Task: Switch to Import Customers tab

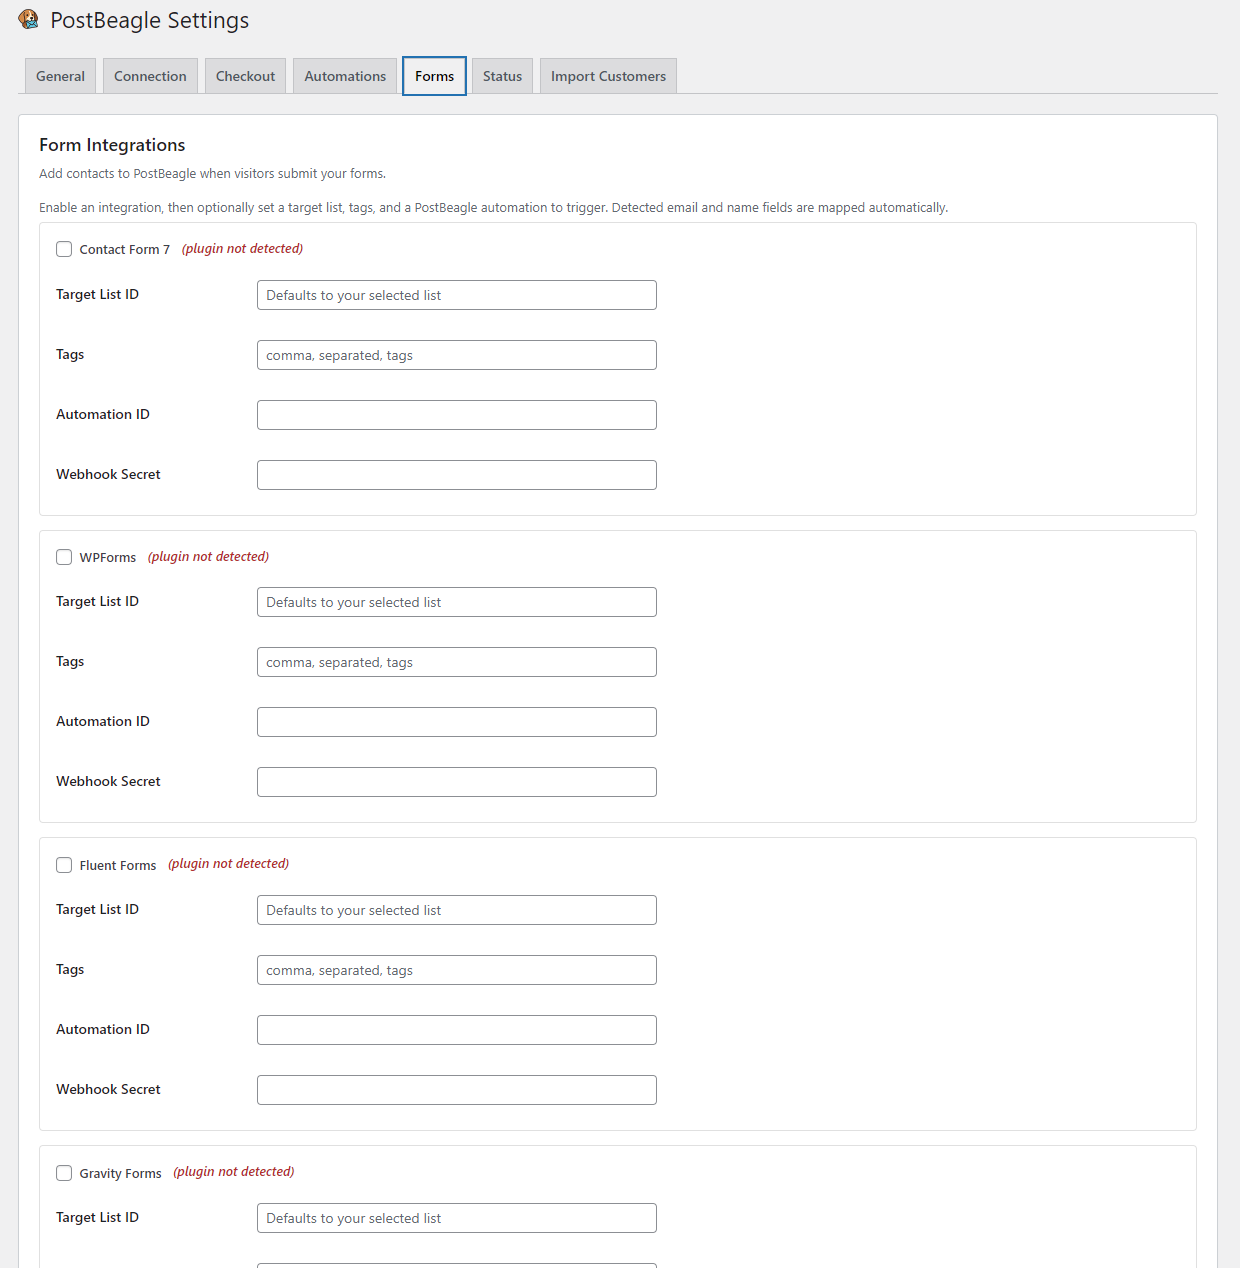Action: pyautogui.click(x=608, y=76)
